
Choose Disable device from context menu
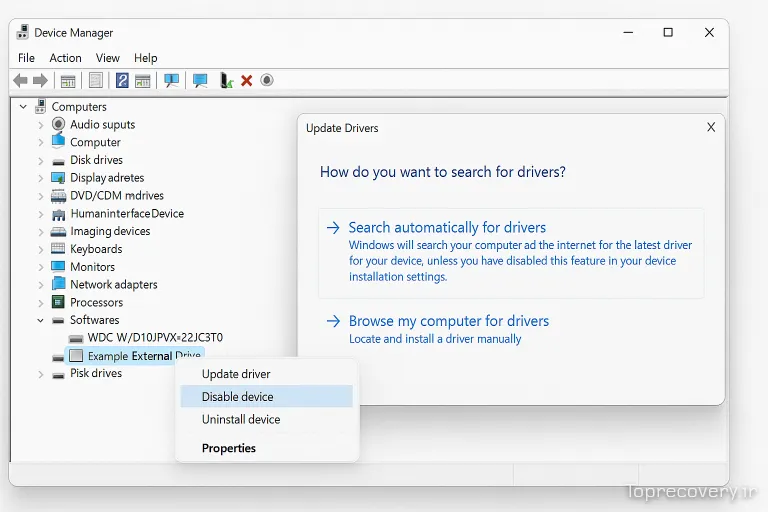click(238, 397)
